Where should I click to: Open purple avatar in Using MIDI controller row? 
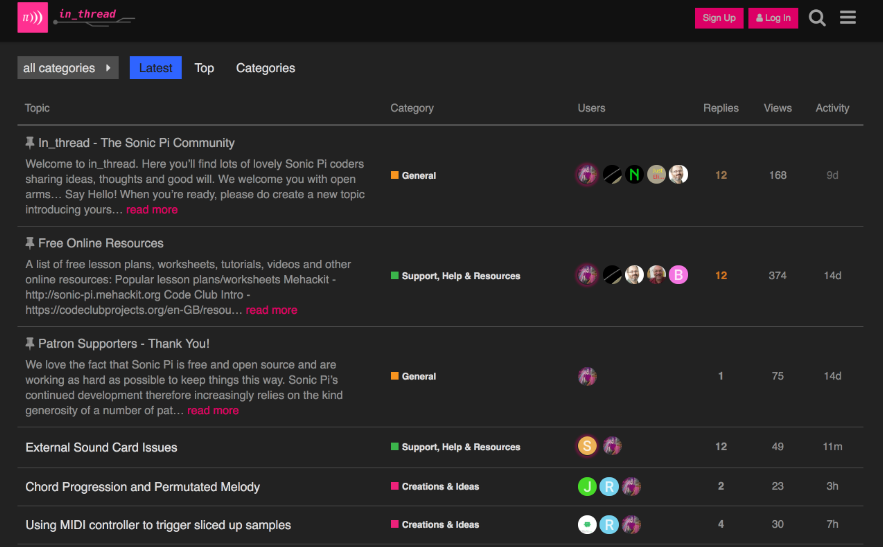[x=631, y=524]
